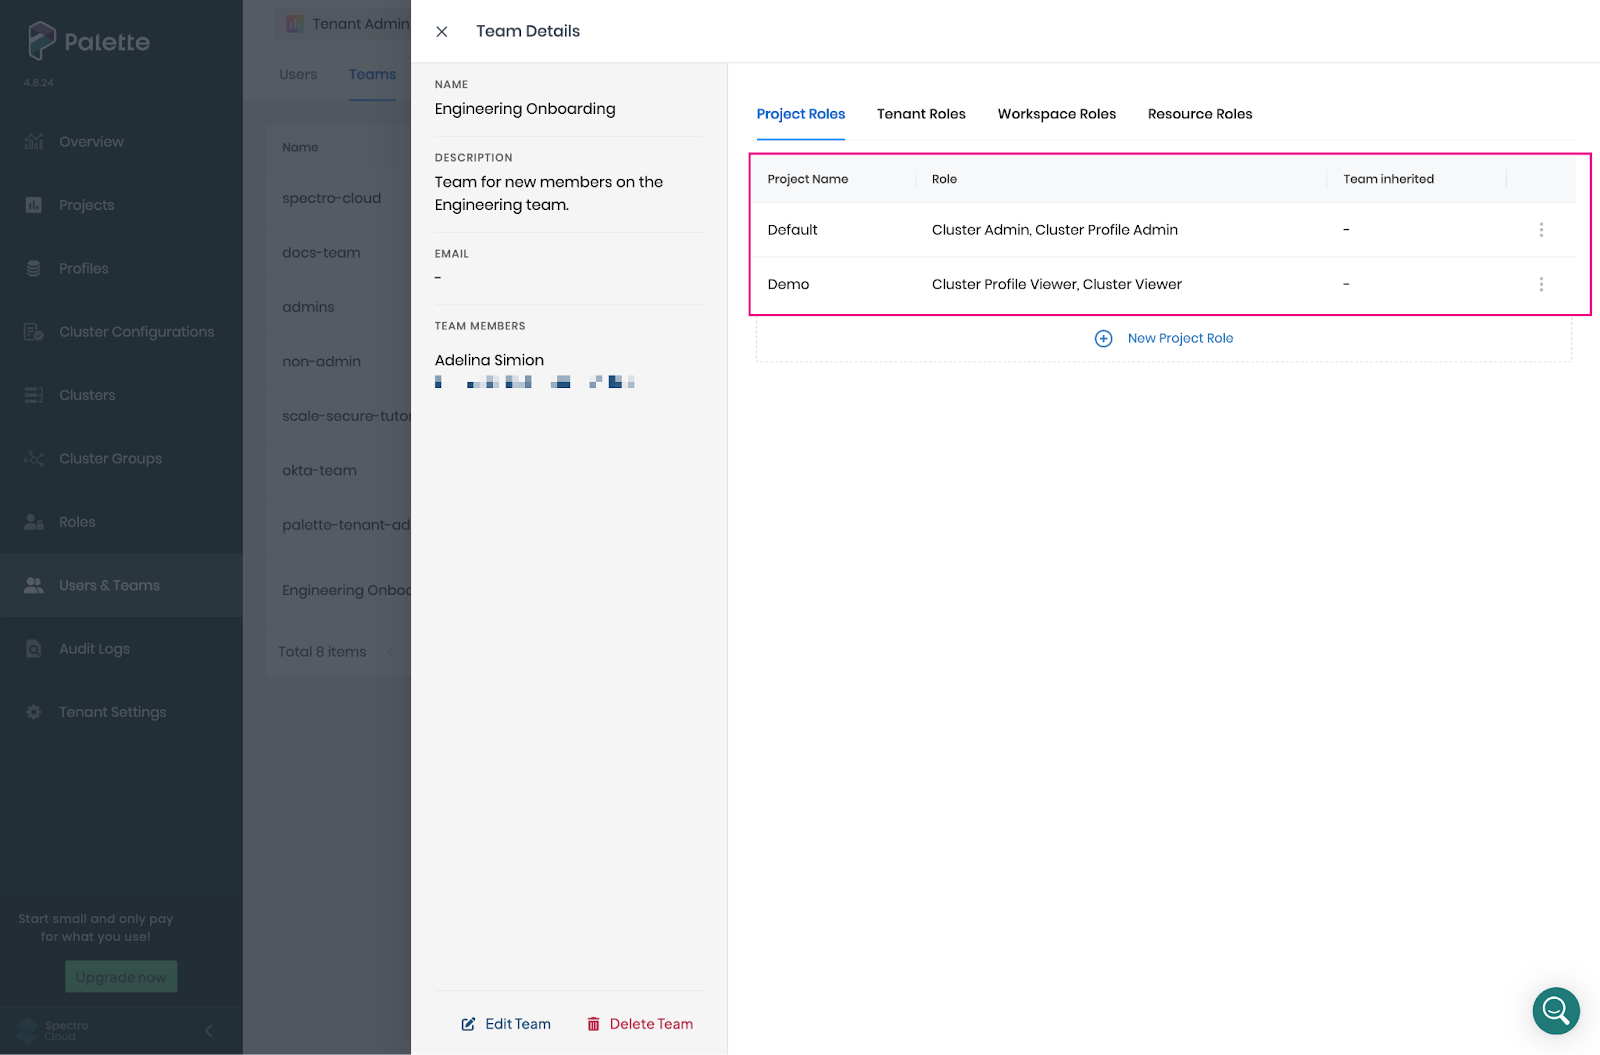The height and width of the screenshot is (1055, 1600).
Task: Go to Users & Teams
Action: [x=108, y=585]
